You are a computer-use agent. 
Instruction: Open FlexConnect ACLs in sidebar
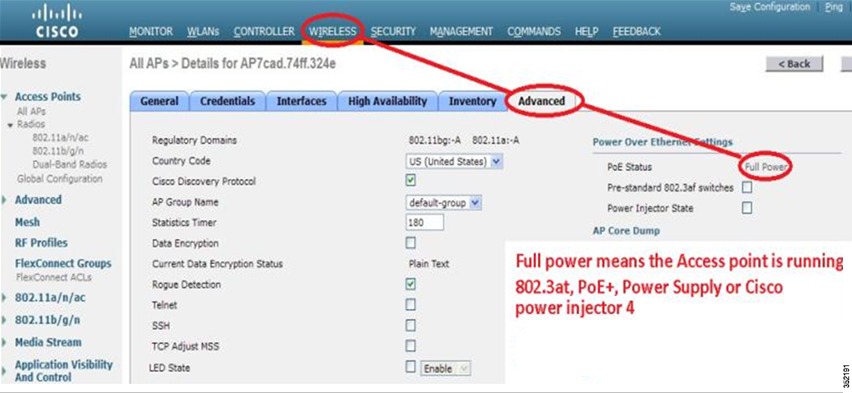54,277
